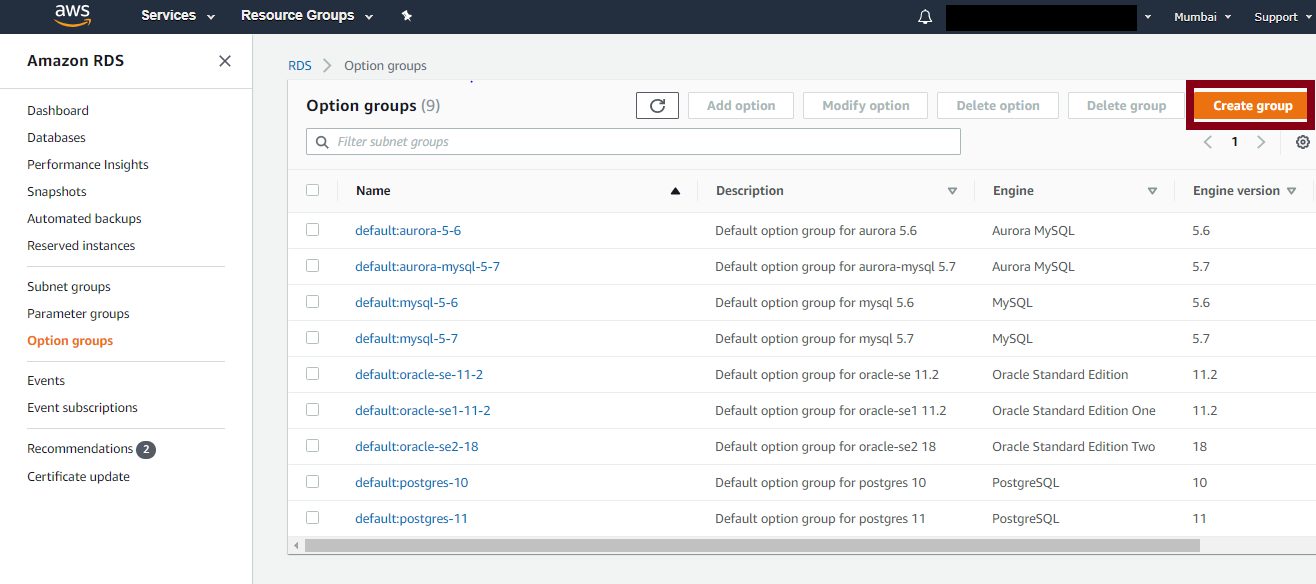Image resolution: width=1316 pixels, height=584 pixels.
Task: Expand the Services dropdown menu
Action: pyautogui.click(x=178, y=16)
